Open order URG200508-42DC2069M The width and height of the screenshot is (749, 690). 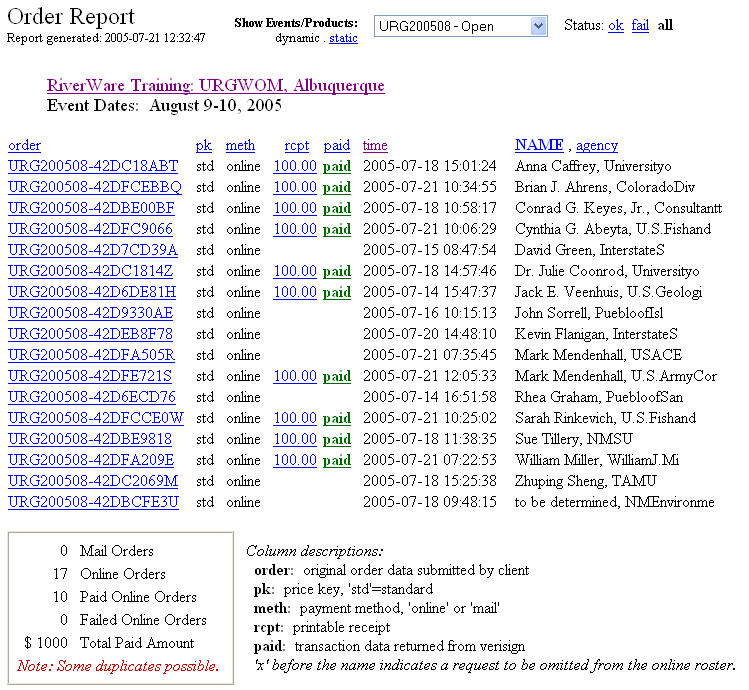(x=93, y=481)
